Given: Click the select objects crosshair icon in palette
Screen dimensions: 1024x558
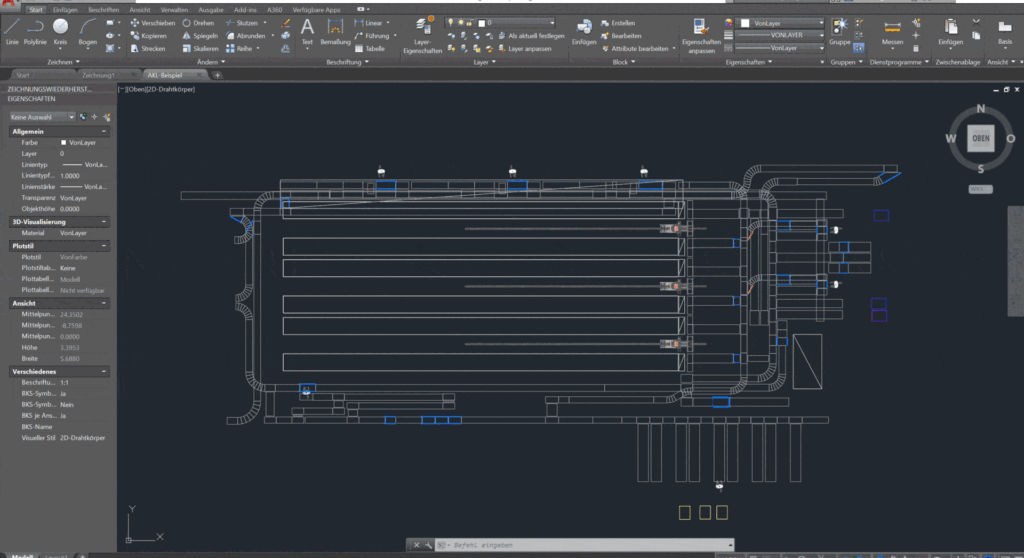Looking at the screenshot, I should point(95,117).
